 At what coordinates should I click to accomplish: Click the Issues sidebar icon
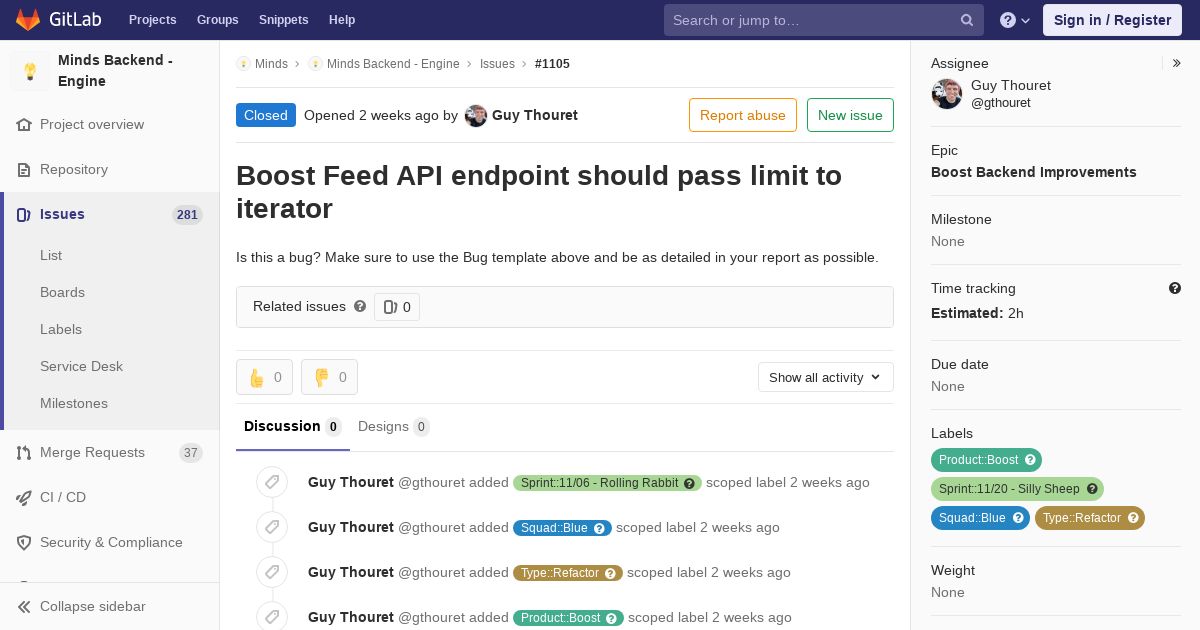click(x=24, y=215)
